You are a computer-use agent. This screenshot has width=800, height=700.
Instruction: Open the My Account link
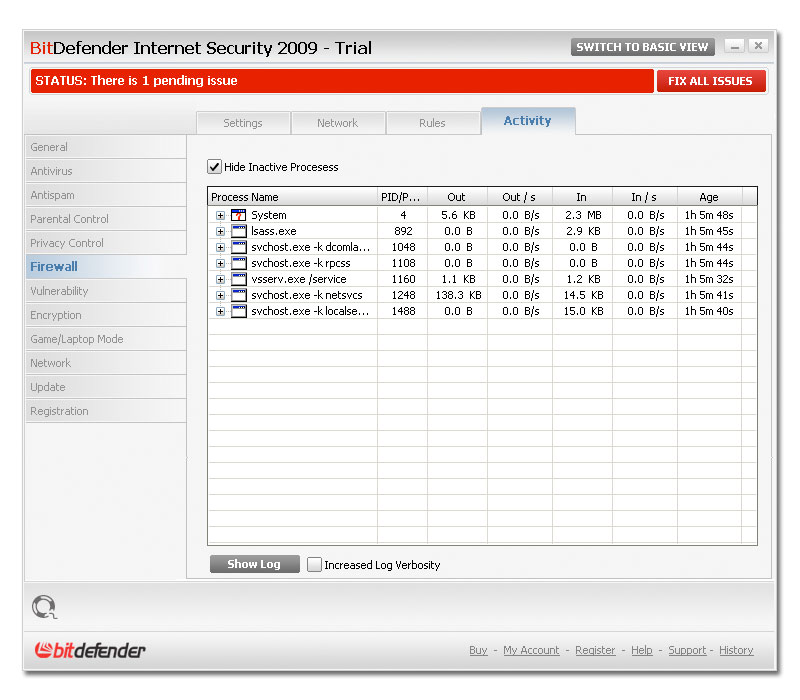click(531, 650)
